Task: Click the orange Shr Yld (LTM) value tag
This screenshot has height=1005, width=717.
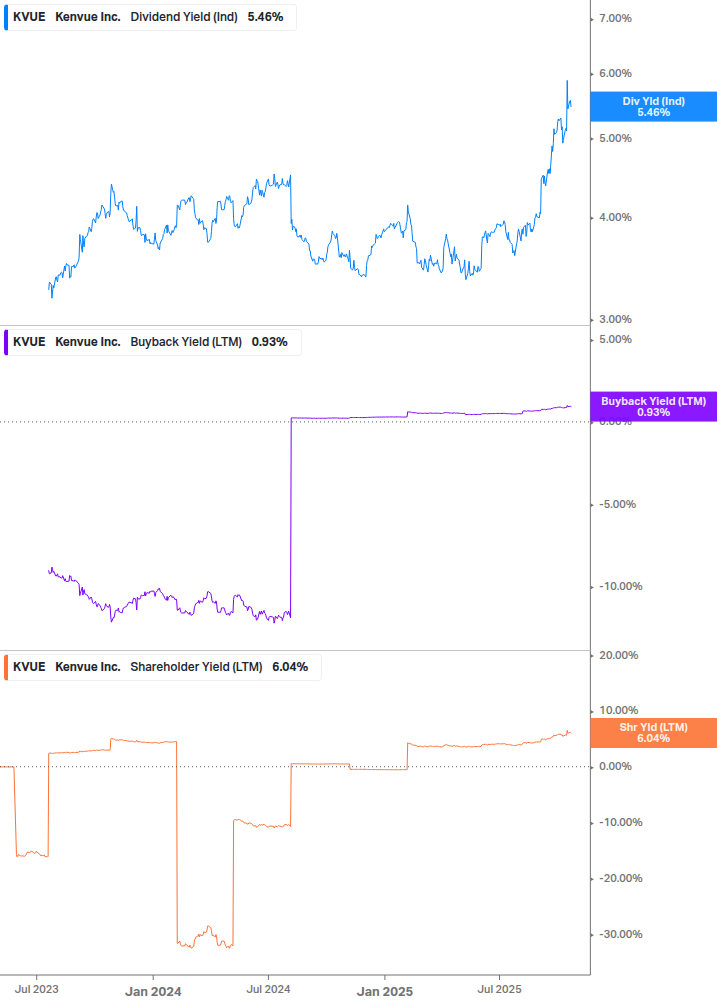Action: 653,732
